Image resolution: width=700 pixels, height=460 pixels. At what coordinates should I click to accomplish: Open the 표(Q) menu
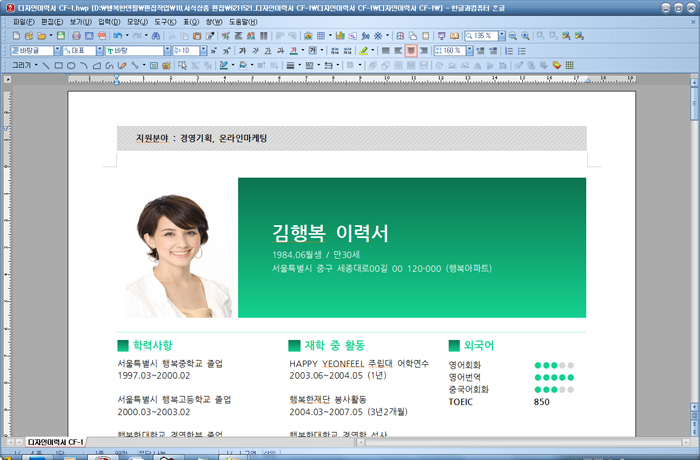192,22
